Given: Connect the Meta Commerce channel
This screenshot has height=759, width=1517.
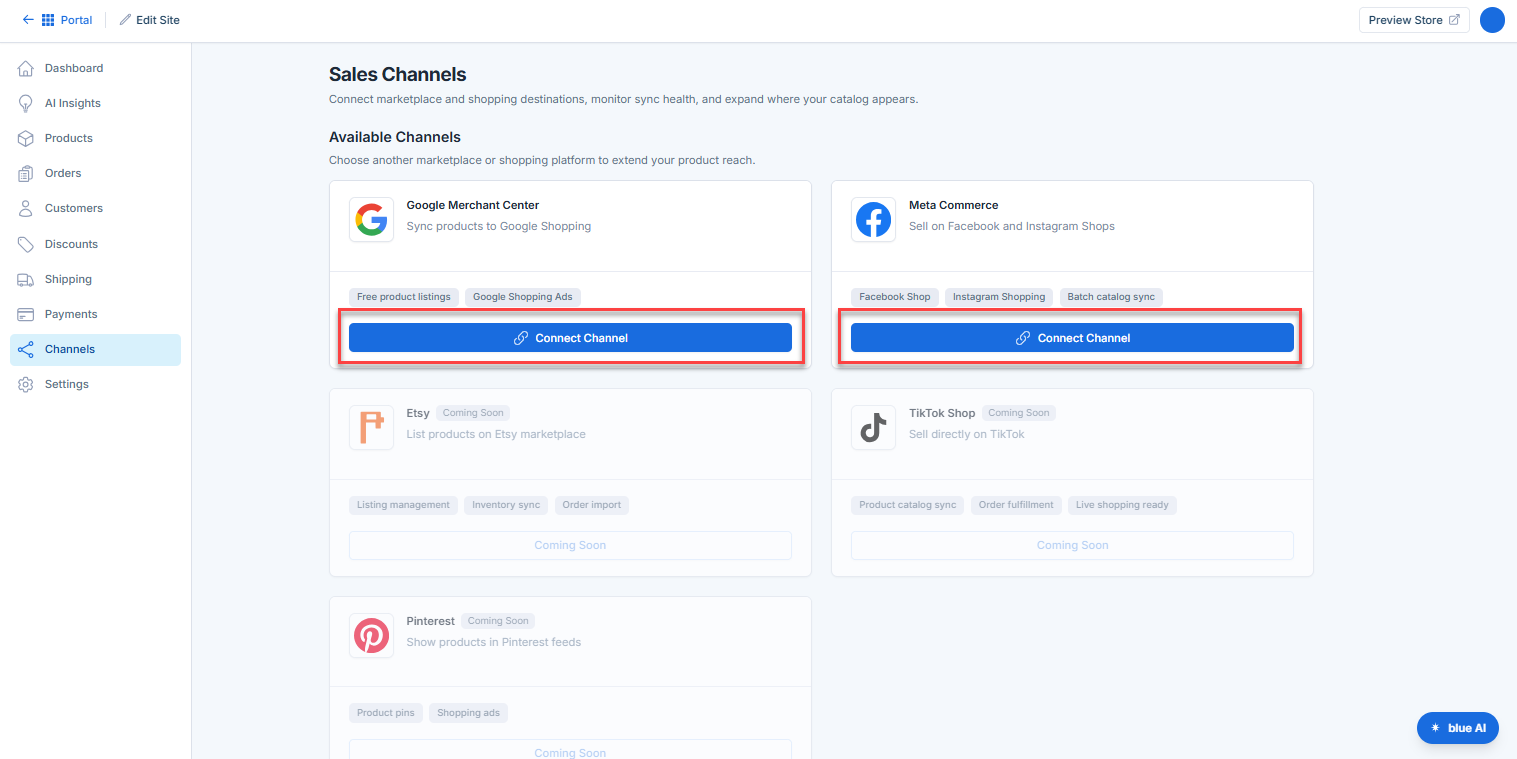Looking at the screenshot, I should (1072, 338).
